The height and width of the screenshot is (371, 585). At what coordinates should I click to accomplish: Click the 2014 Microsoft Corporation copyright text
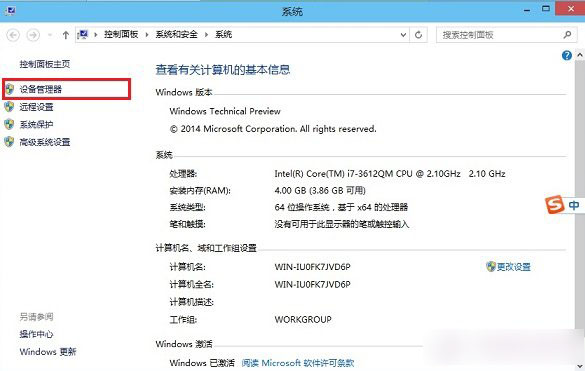(x=273, y=129)
